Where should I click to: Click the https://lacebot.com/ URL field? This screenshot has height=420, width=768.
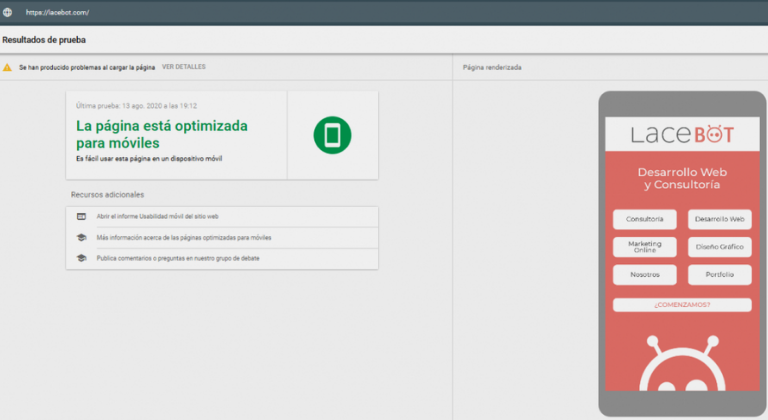click(x=57, y=12)
